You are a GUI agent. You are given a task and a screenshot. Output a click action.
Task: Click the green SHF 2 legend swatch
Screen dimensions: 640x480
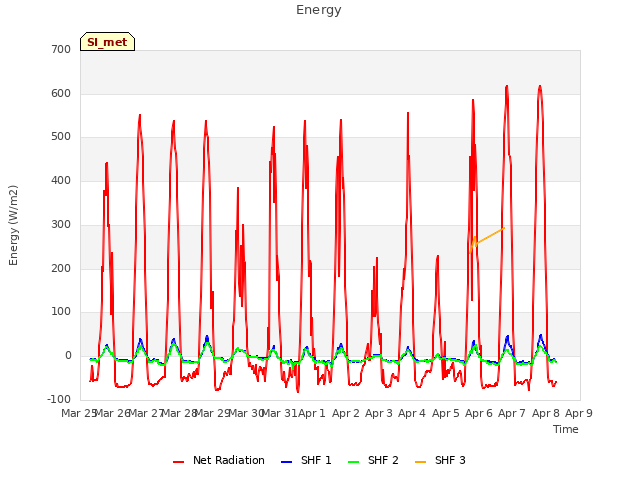tap(353, 462)
